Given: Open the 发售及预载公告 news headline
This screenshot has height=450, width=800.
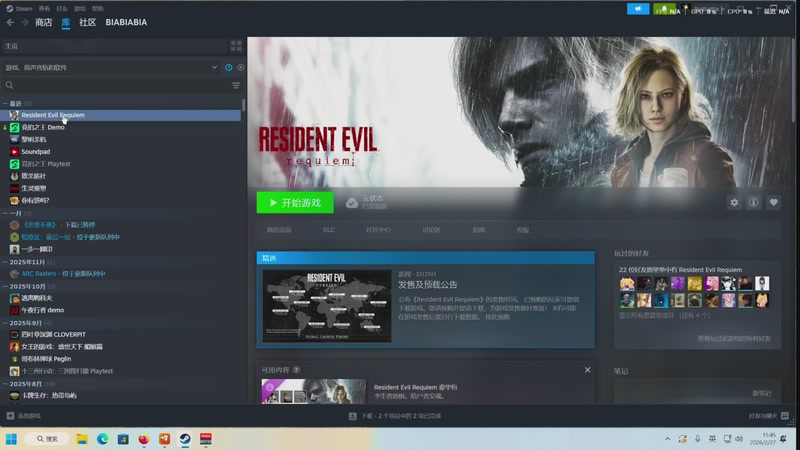Looking at the screenshot, I should click(428, 285).
